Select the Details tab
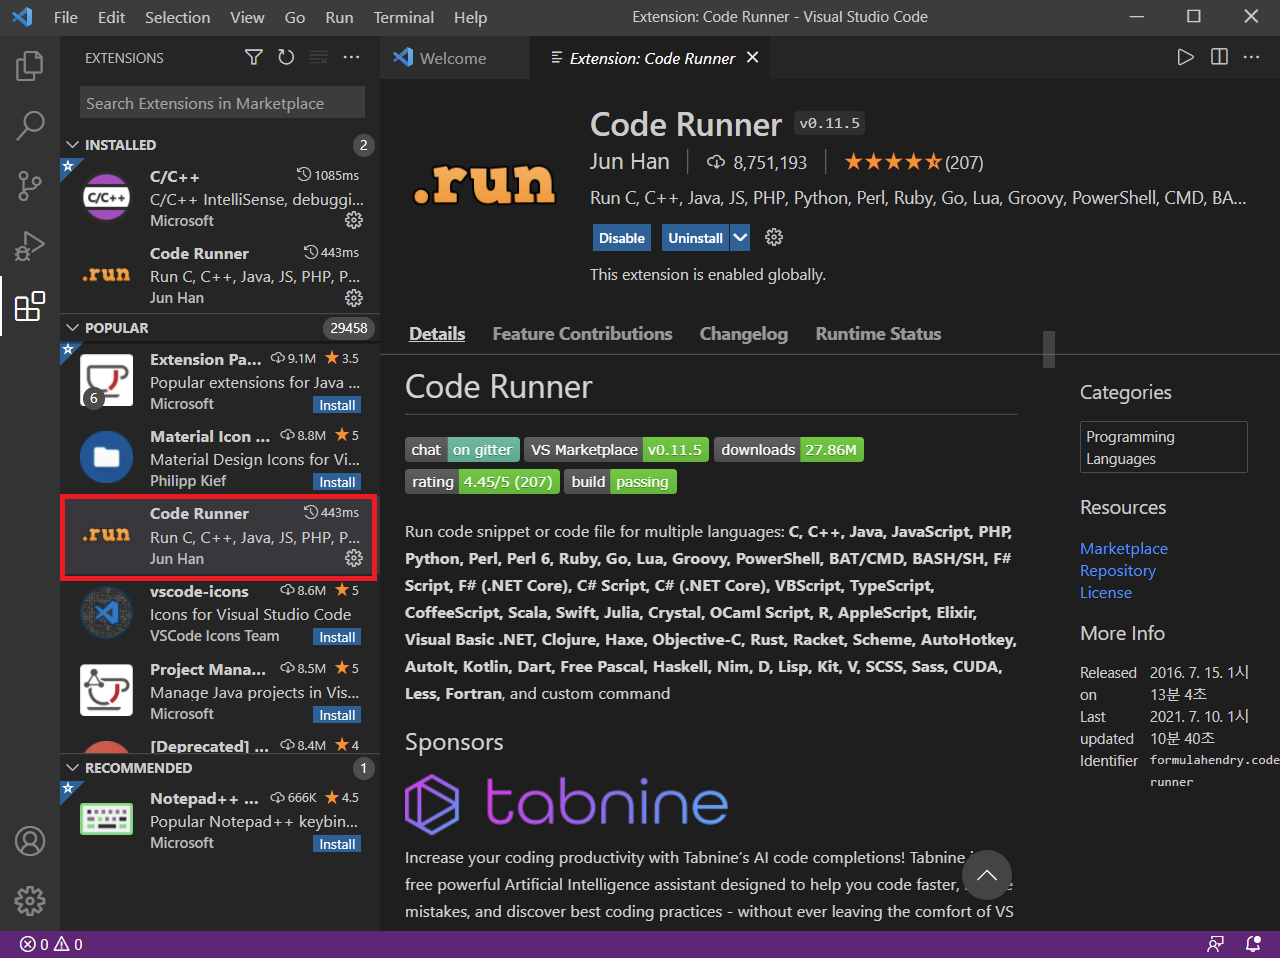This screenshot has width=1280, height=958. 437,334
